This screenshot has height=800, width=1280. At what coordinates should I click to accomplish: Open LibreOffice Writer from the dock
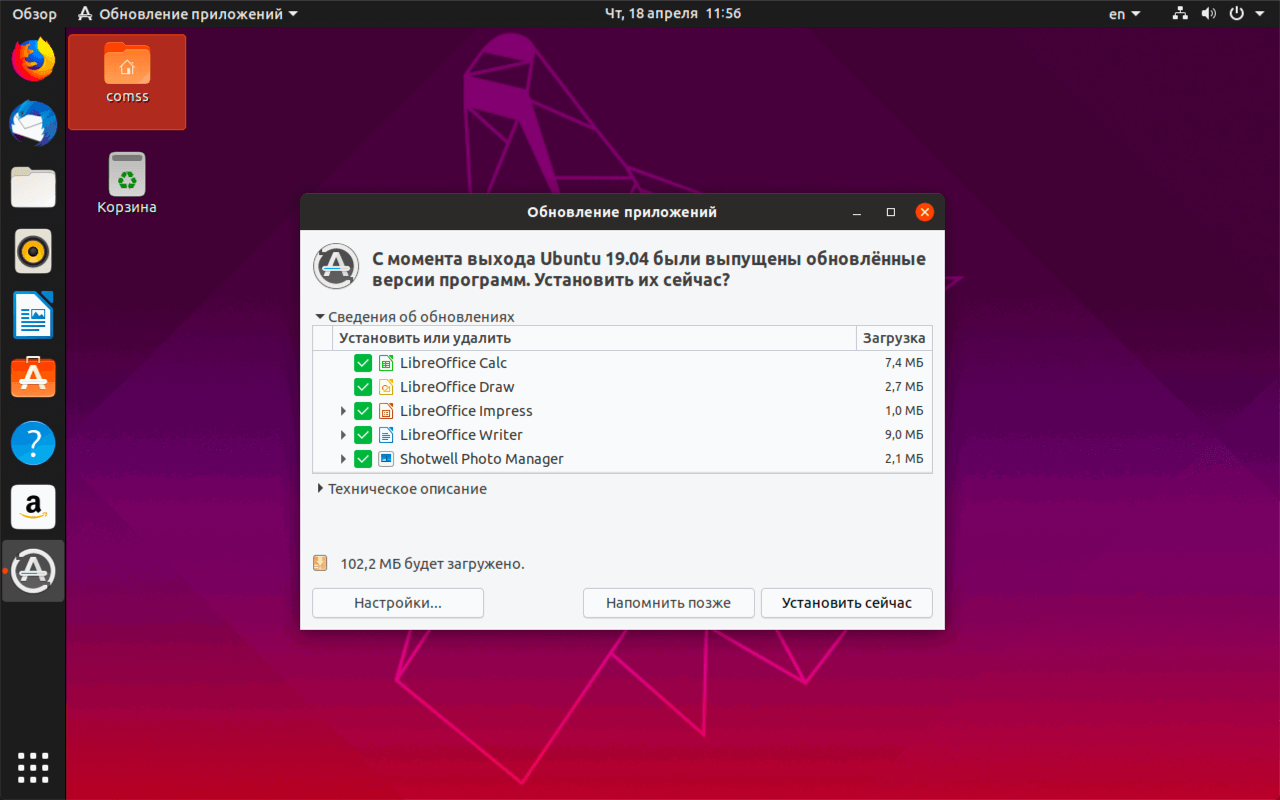[33, 315]
